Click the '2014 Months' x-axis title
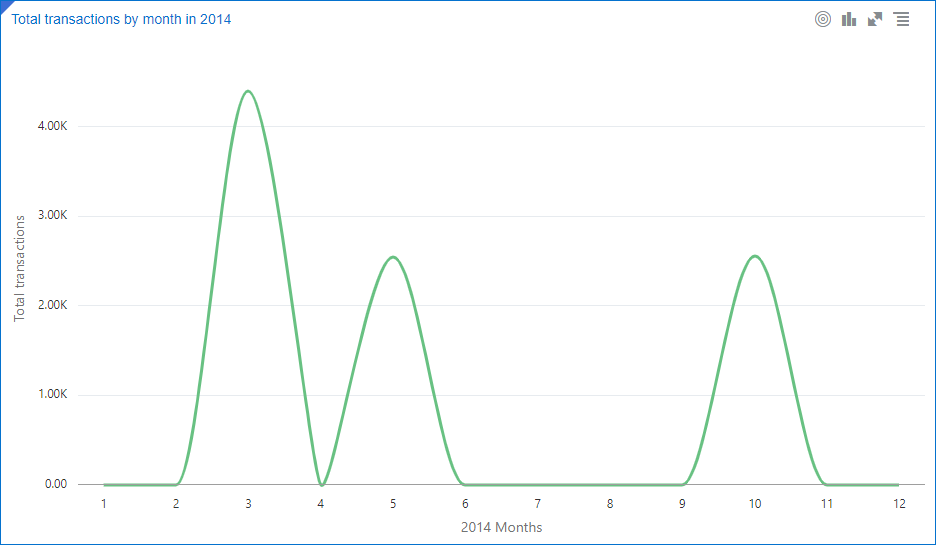This screenshot has width=936, height=545. pos(501,527)
